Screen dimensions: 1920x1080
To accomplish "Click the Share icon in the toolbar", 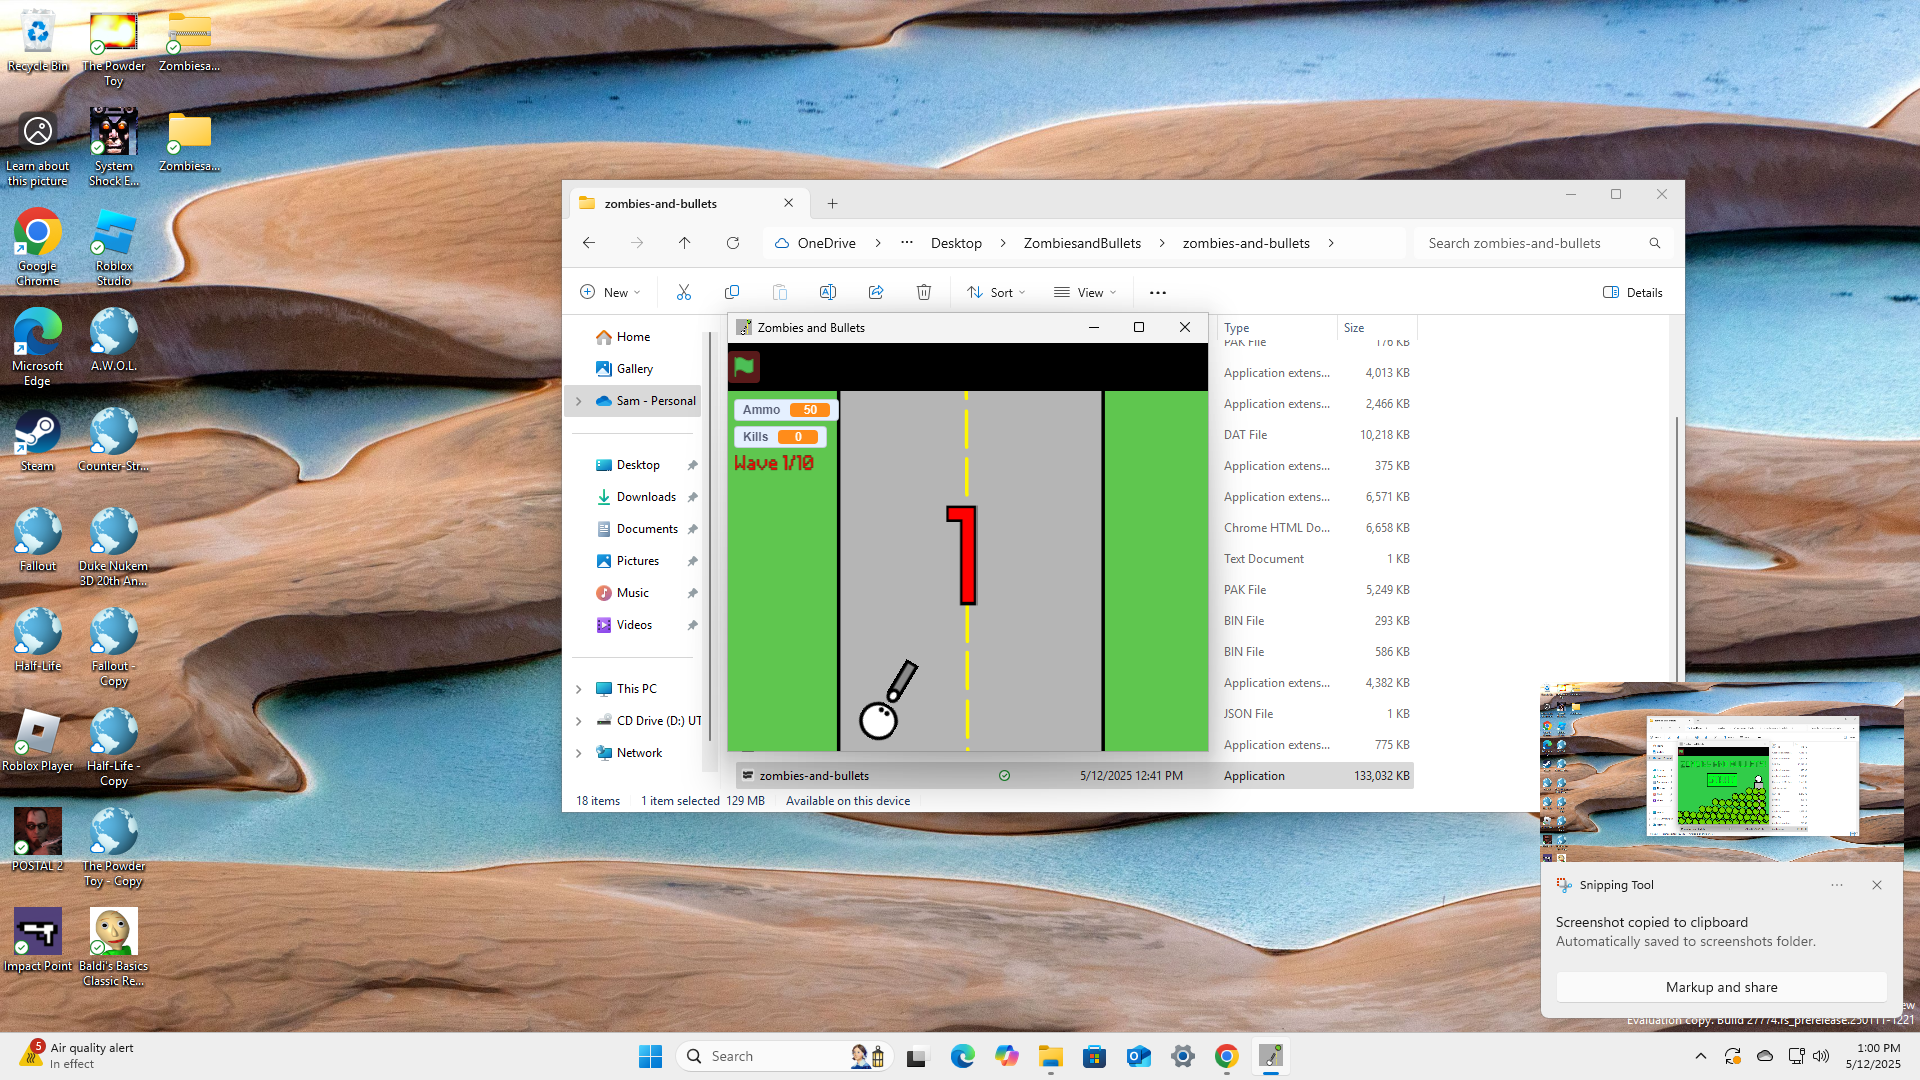I will [876, 292].
